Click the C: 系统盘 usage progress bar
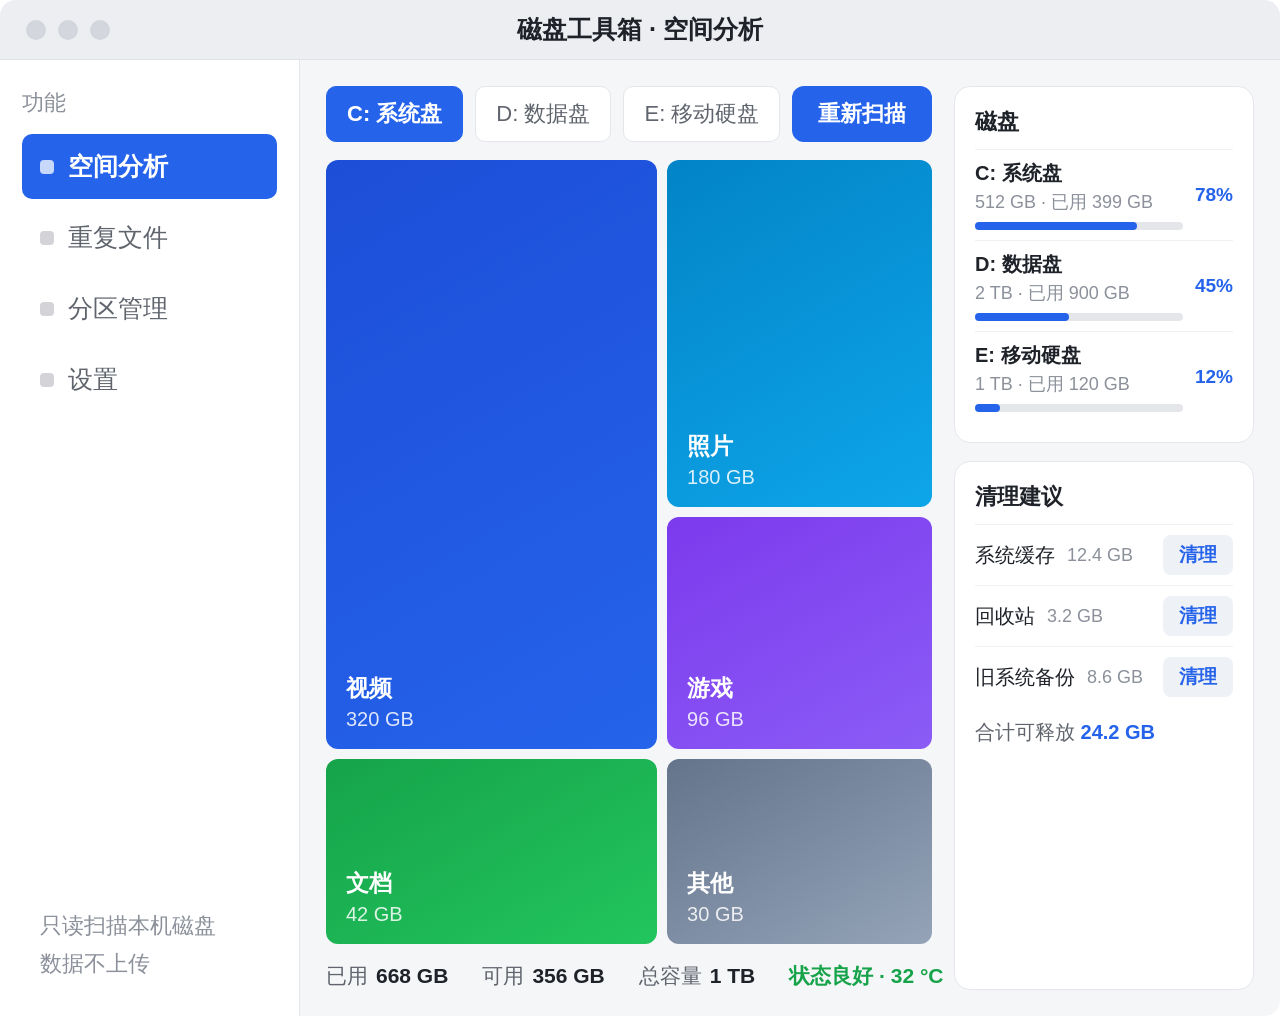Screen dimensions: 1280x1016 pyautogui.click(x=1079, y=226)
